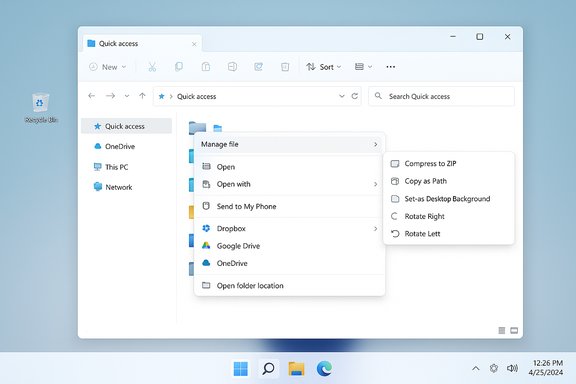Refresh the Quick access view
This screenshot has height=384, width=576.
(354, 96)
